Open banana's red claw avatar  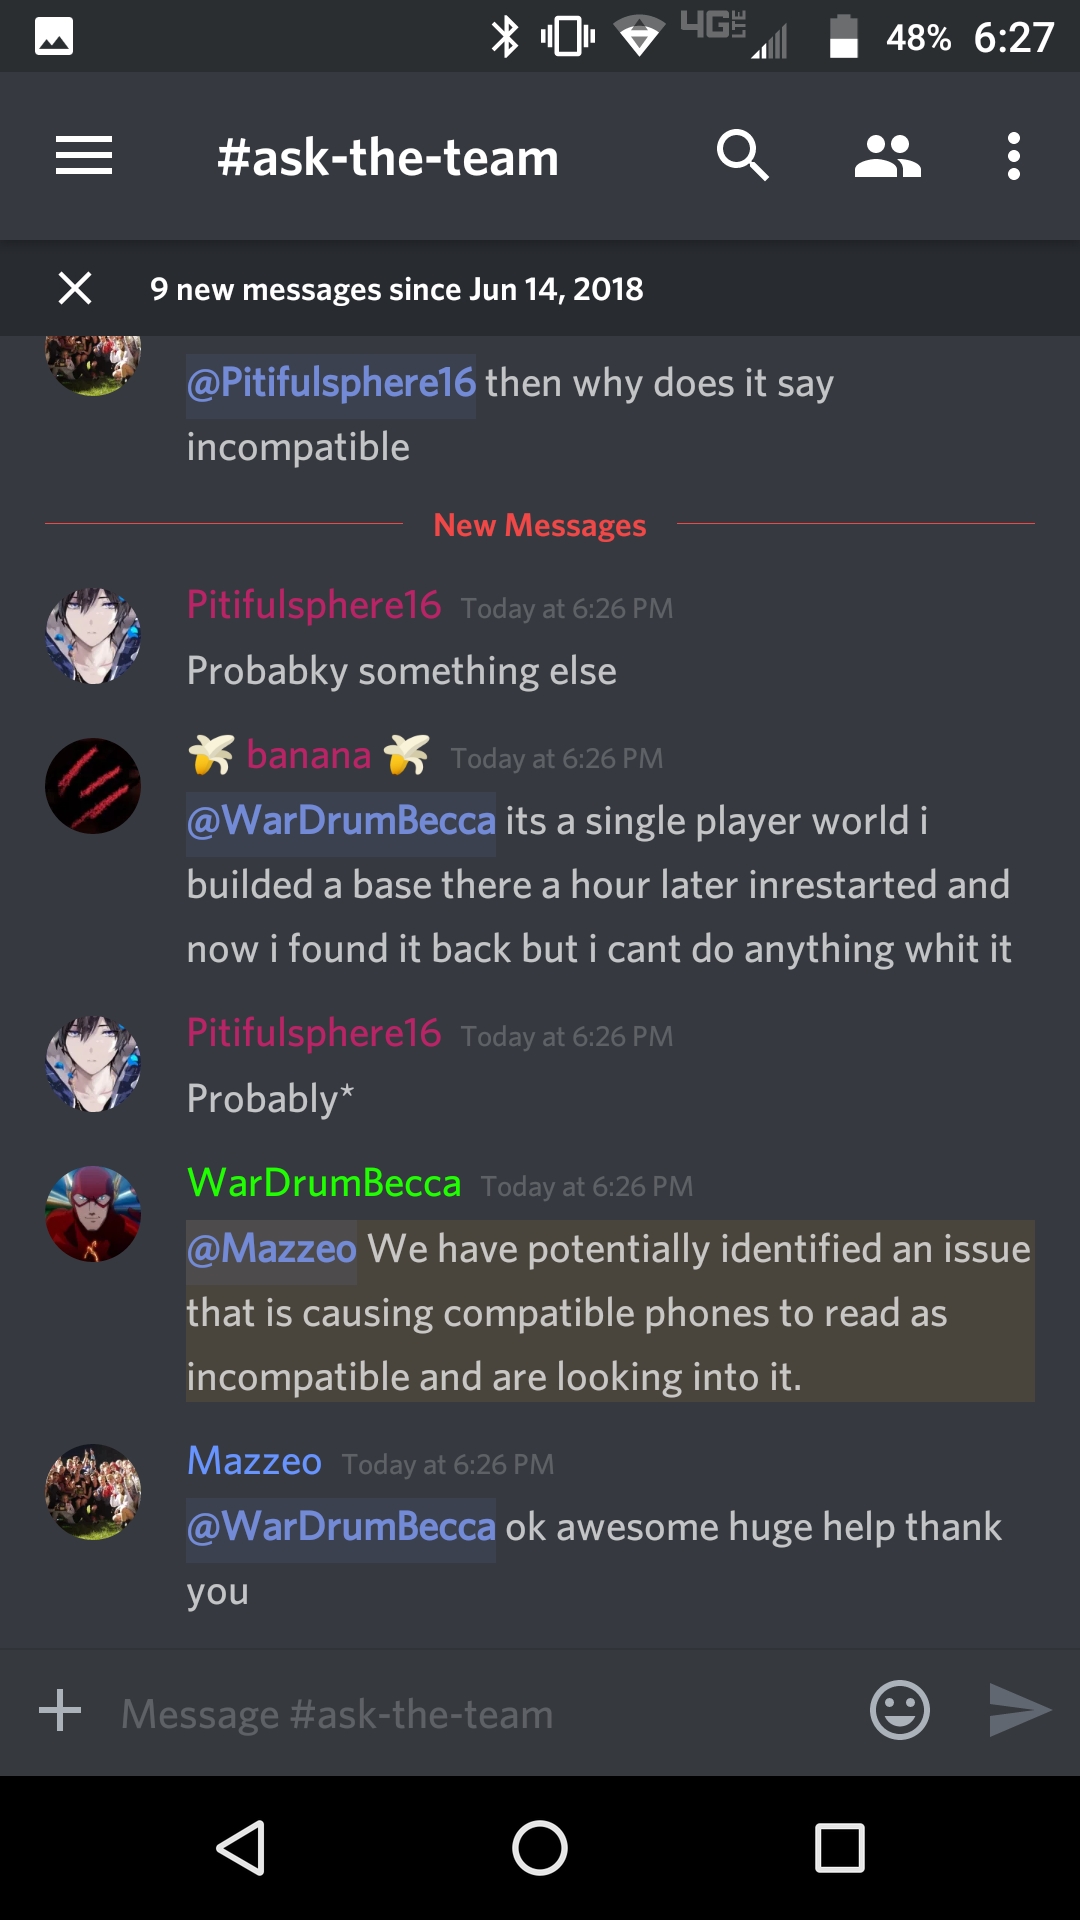93,786
